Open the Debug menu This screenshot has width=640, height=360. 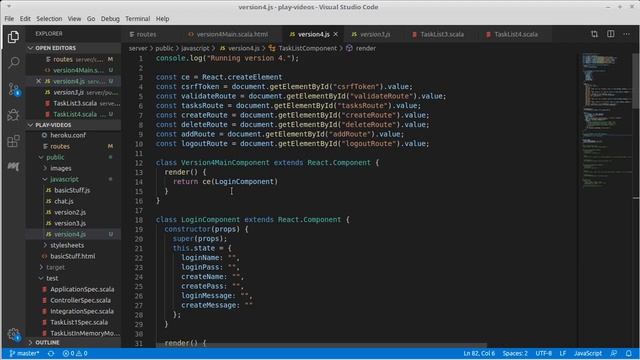point(110,19)
